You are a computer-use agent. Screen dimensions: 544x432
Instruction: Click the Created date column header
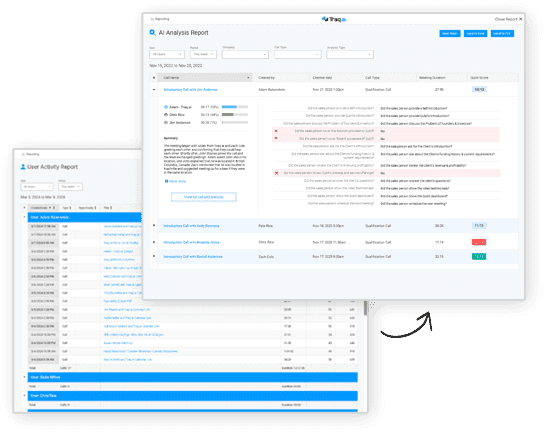[x=322, y=78]
